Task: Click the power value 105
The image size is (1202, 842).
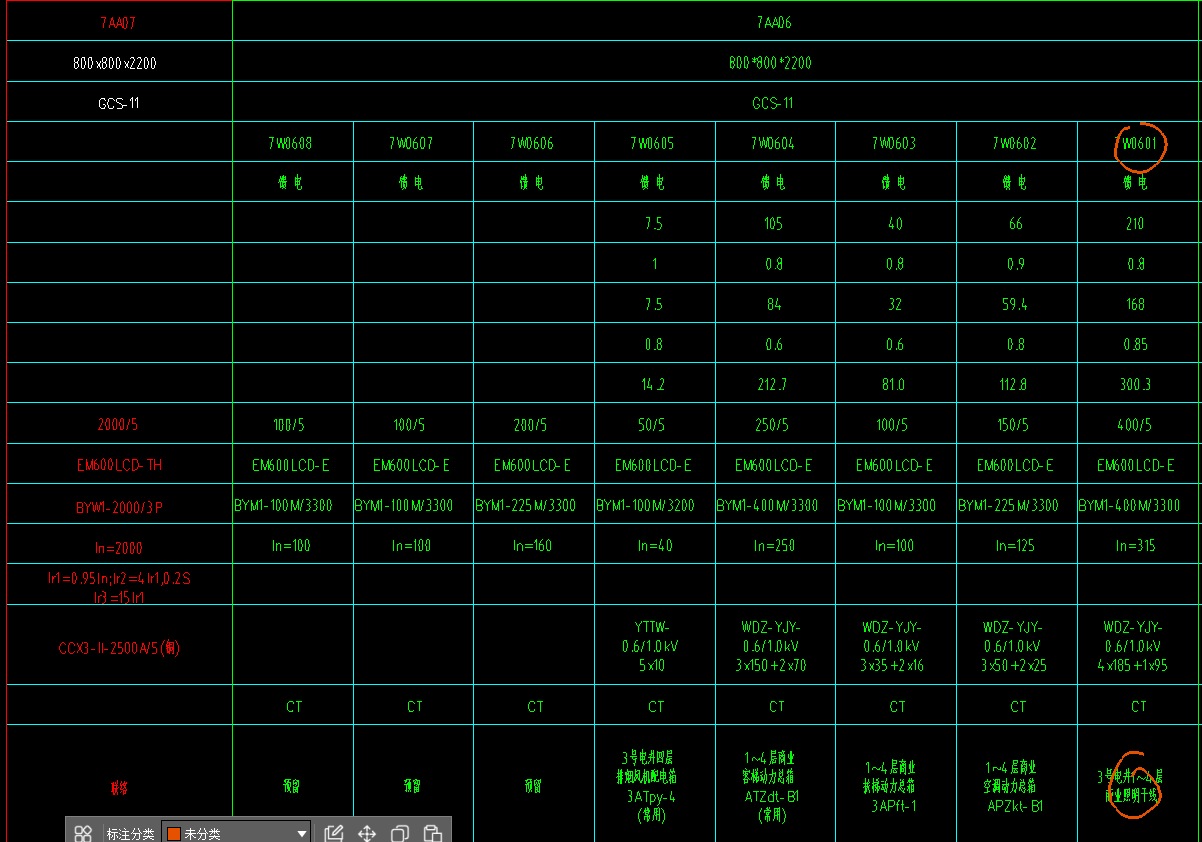Action: (x=773, y=224)
